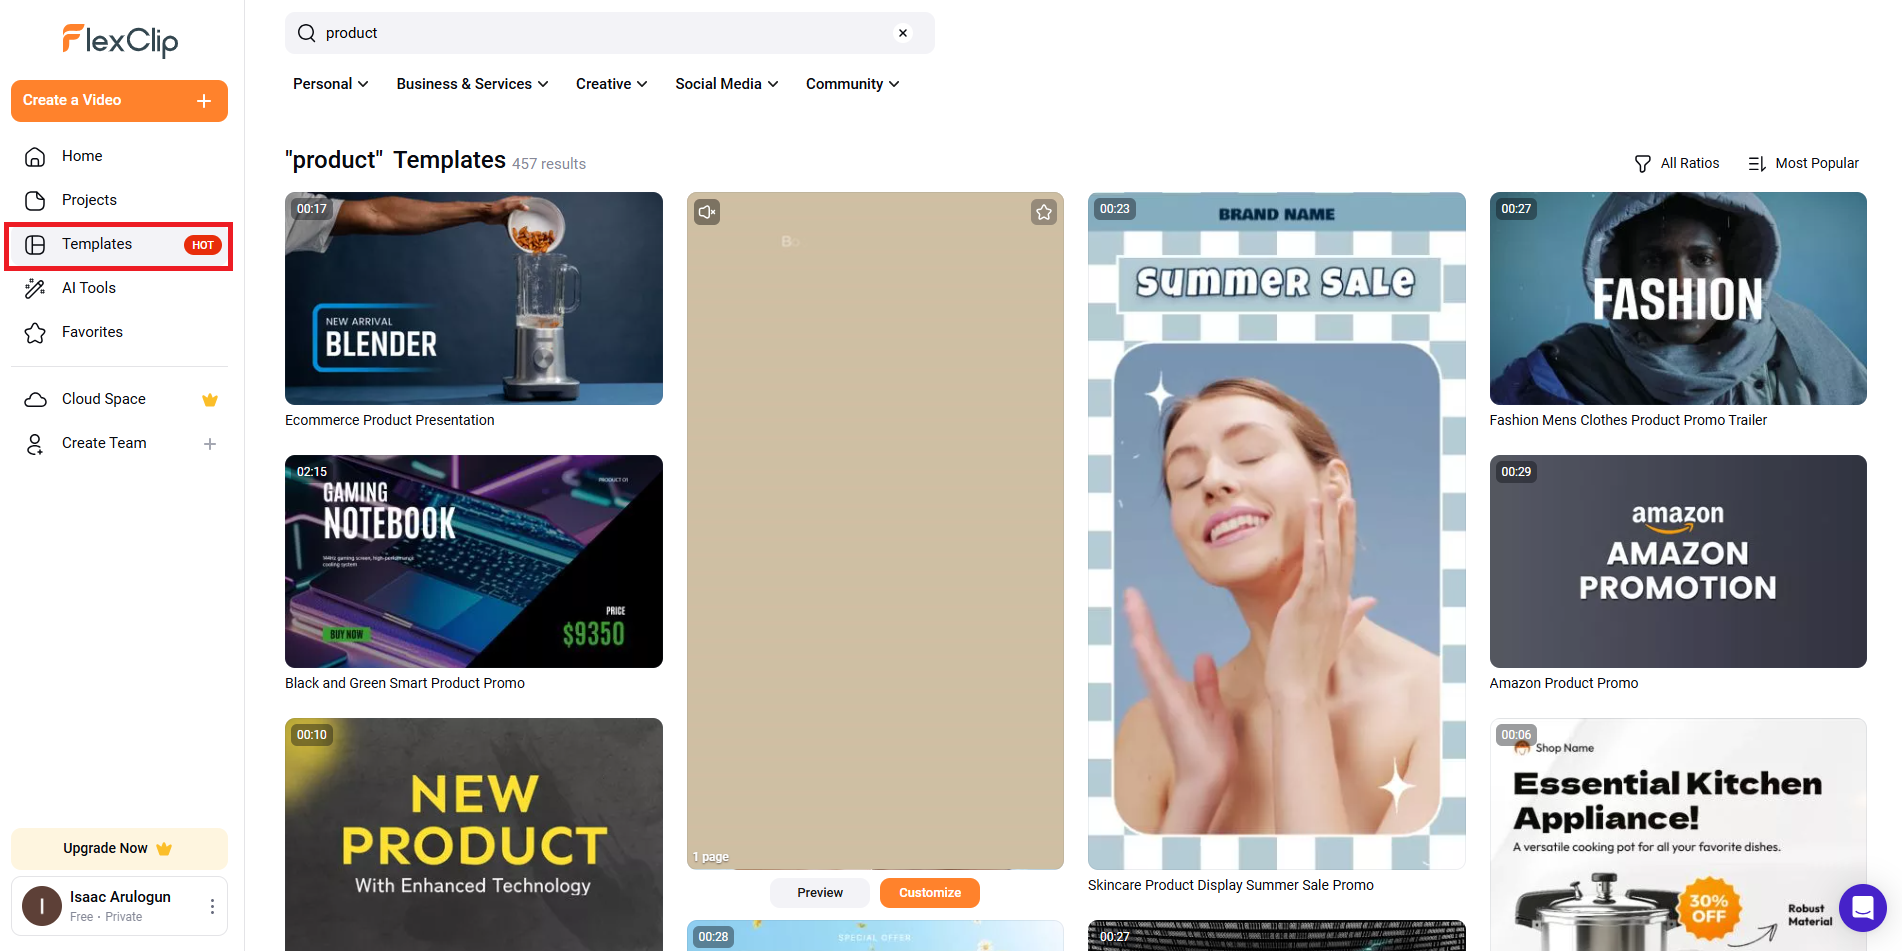Open the Essential Kitchen Appliance thumbnail
This screenshot has width=1902, height=951.
click(x=1678, y=834)
